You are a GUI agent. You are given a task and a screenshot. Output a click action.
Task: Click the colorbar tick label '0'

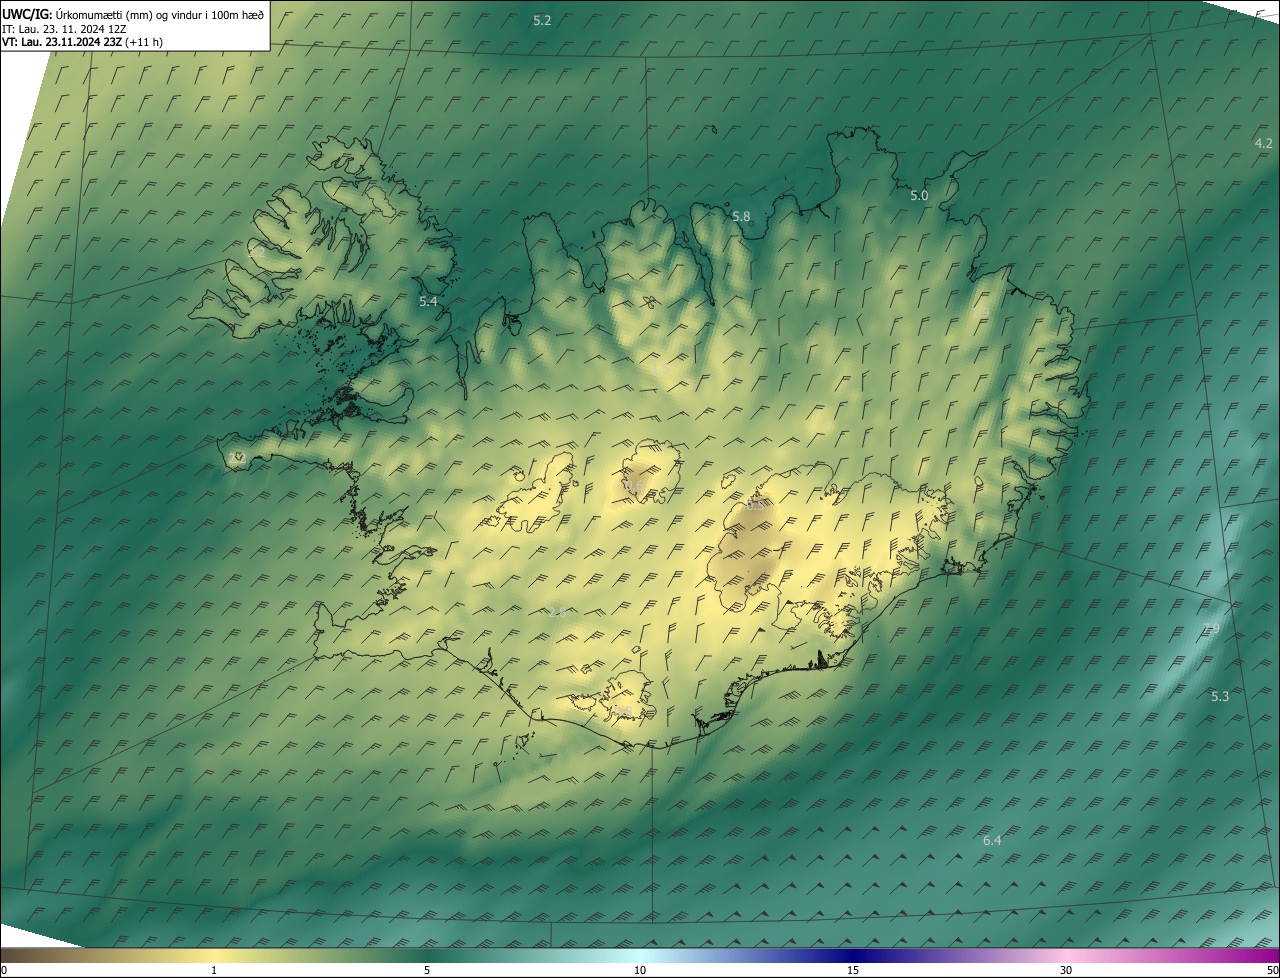[3, 970]
